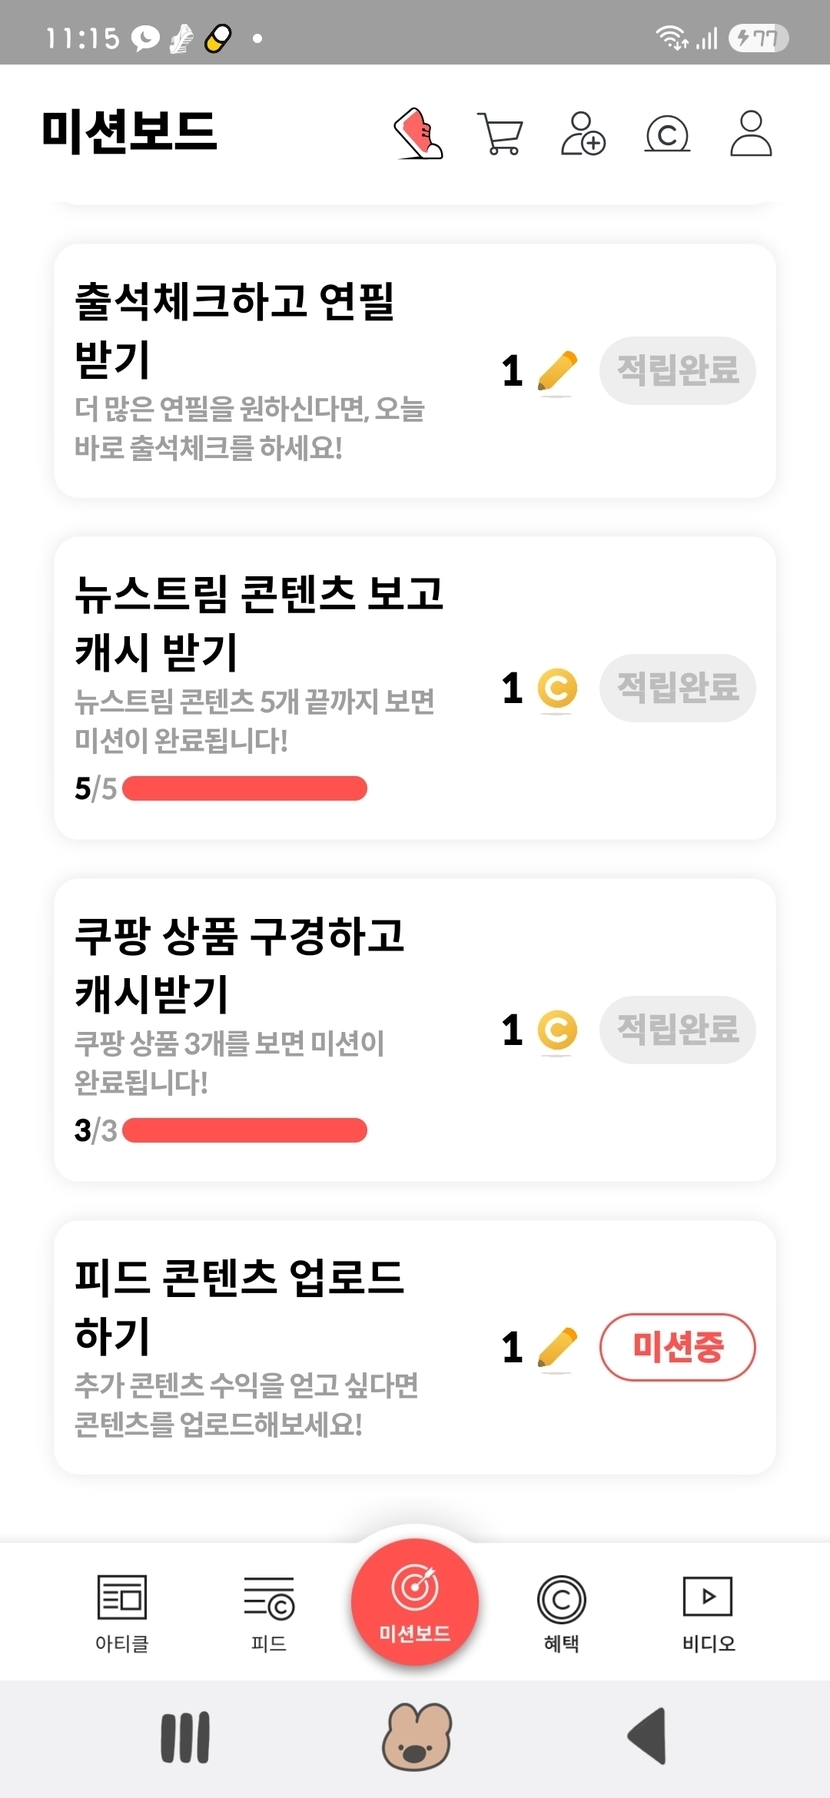Switch to the 아티클 tab
This screenshot has height=1798, width=830.
point(122,1613)
